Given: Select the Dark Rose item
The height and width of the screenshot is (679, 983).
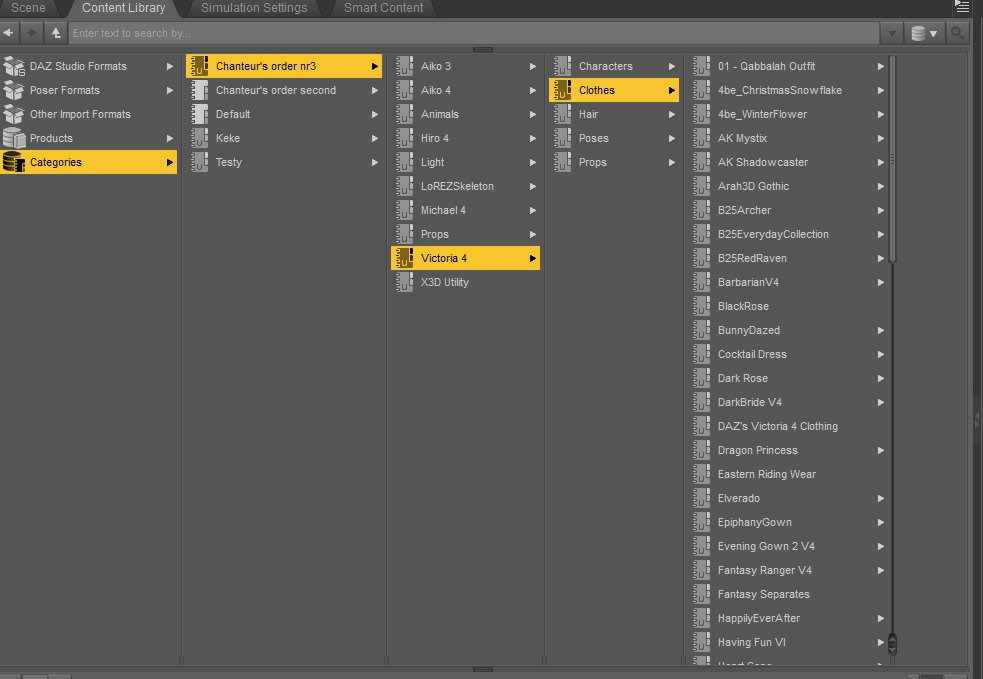Looking at the screenshot, I should tap(788, 378).
